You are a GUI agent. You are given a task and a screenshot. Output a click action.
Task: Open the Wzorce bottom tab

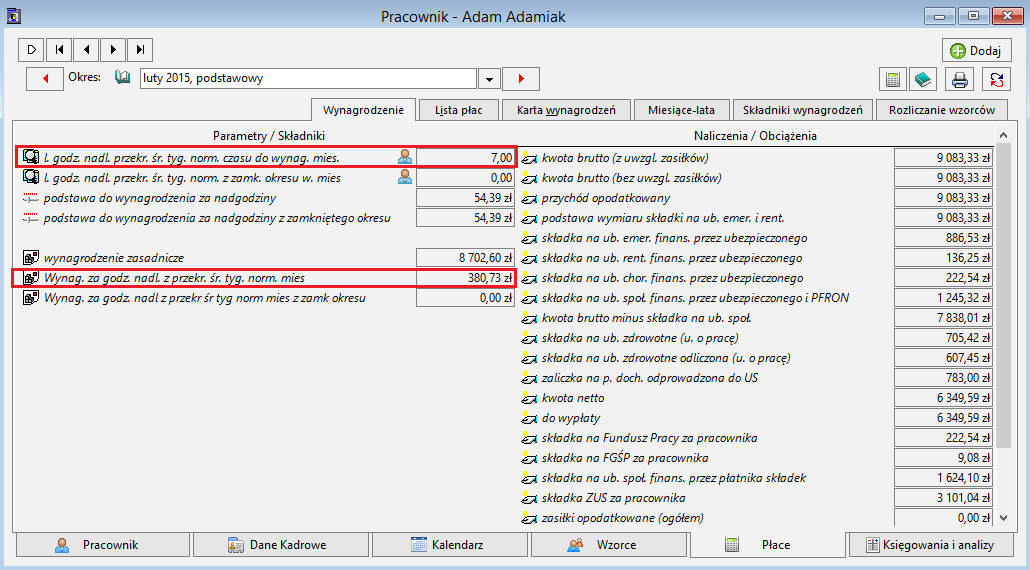tap(609, 544)
